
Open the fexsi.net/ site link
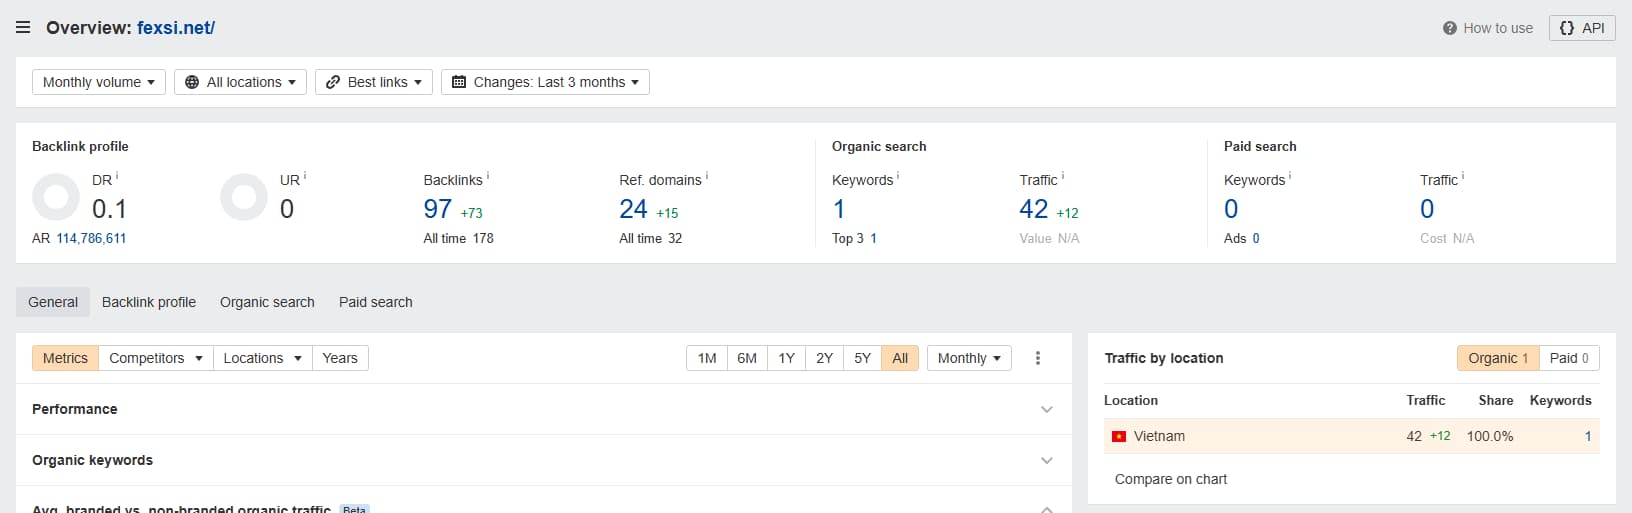(176, 28)
